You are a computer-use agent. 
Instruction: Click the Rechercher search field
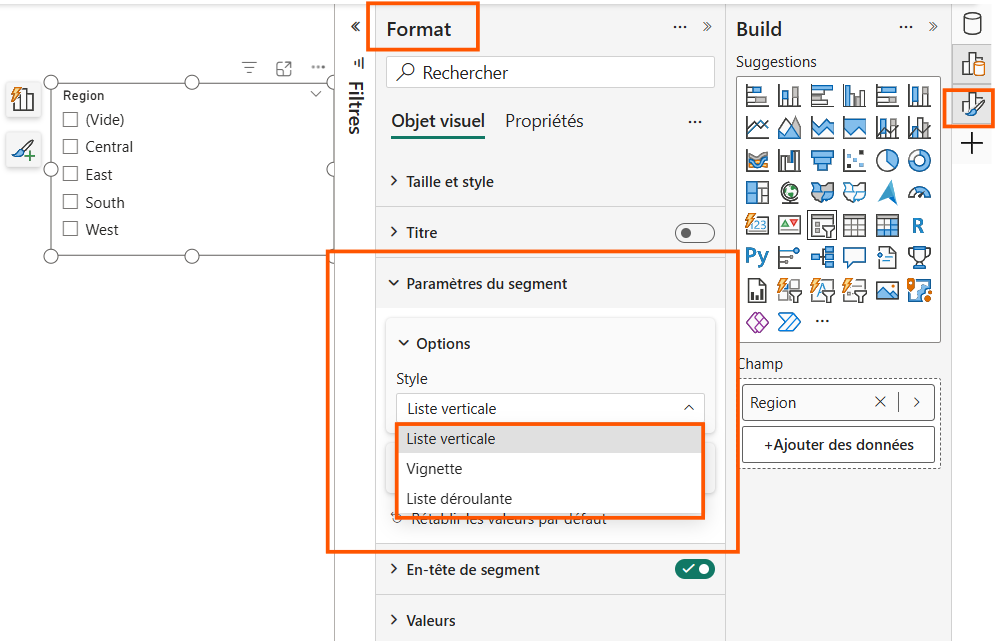tap(550, 72)
